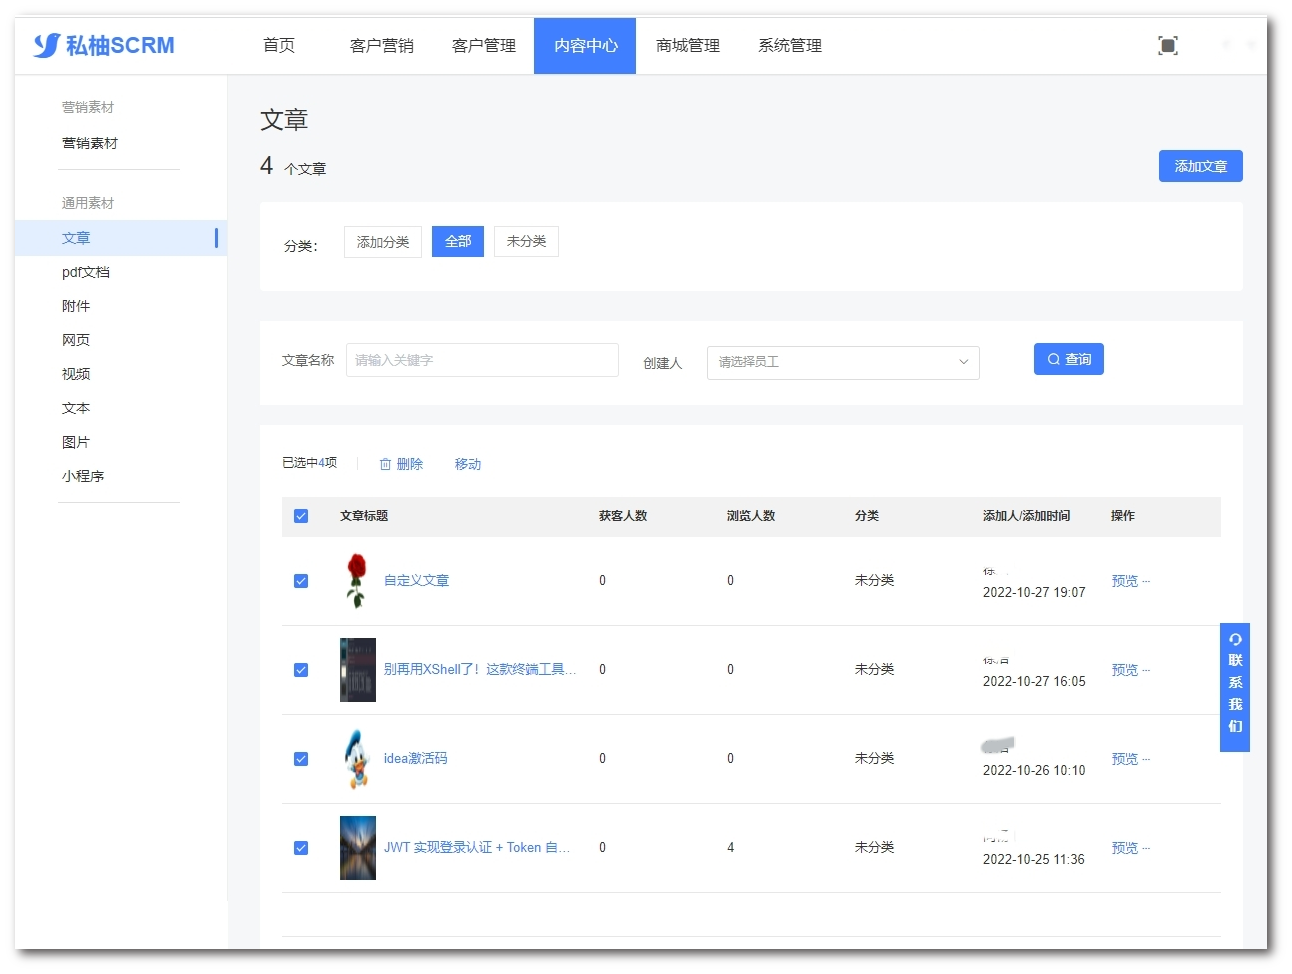The width and height of the screenshot is (1292, 974).
Task: Open the Donald Duck thumbnail of idea激活码
Action: 357,759
